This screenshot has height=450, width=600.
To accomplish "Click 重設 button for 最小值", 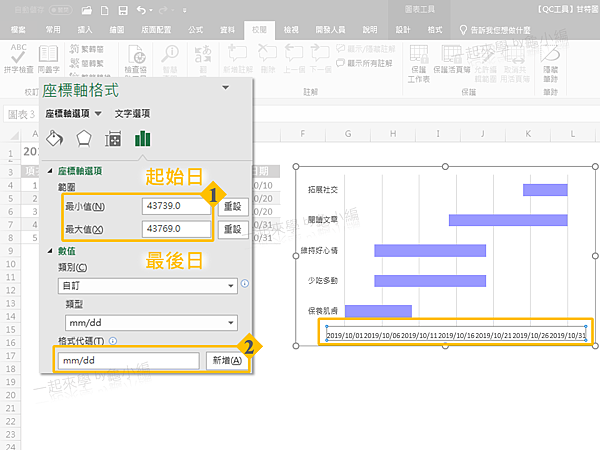I will click(x=233, y=207).
